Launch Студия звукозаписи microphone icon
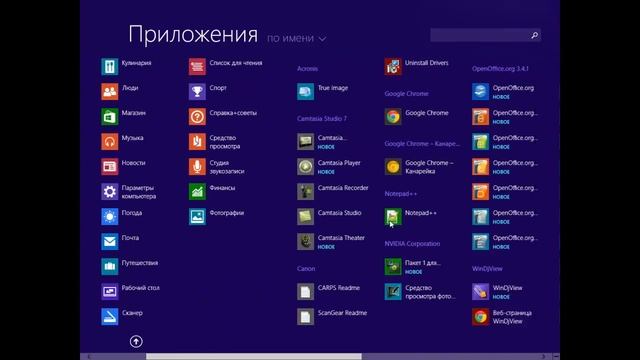The width and height of the screenshot is (640, 360). pos(197,167)
